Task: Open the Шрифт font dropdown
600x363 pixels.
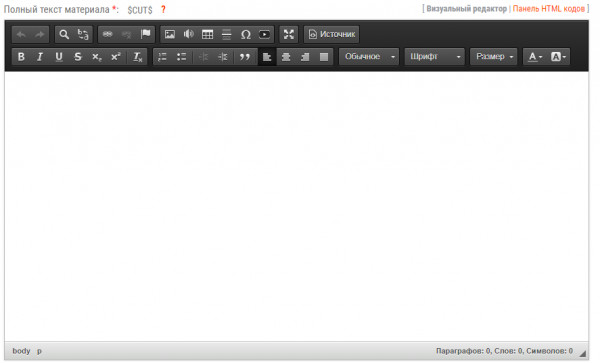Action: coord(435,57)
